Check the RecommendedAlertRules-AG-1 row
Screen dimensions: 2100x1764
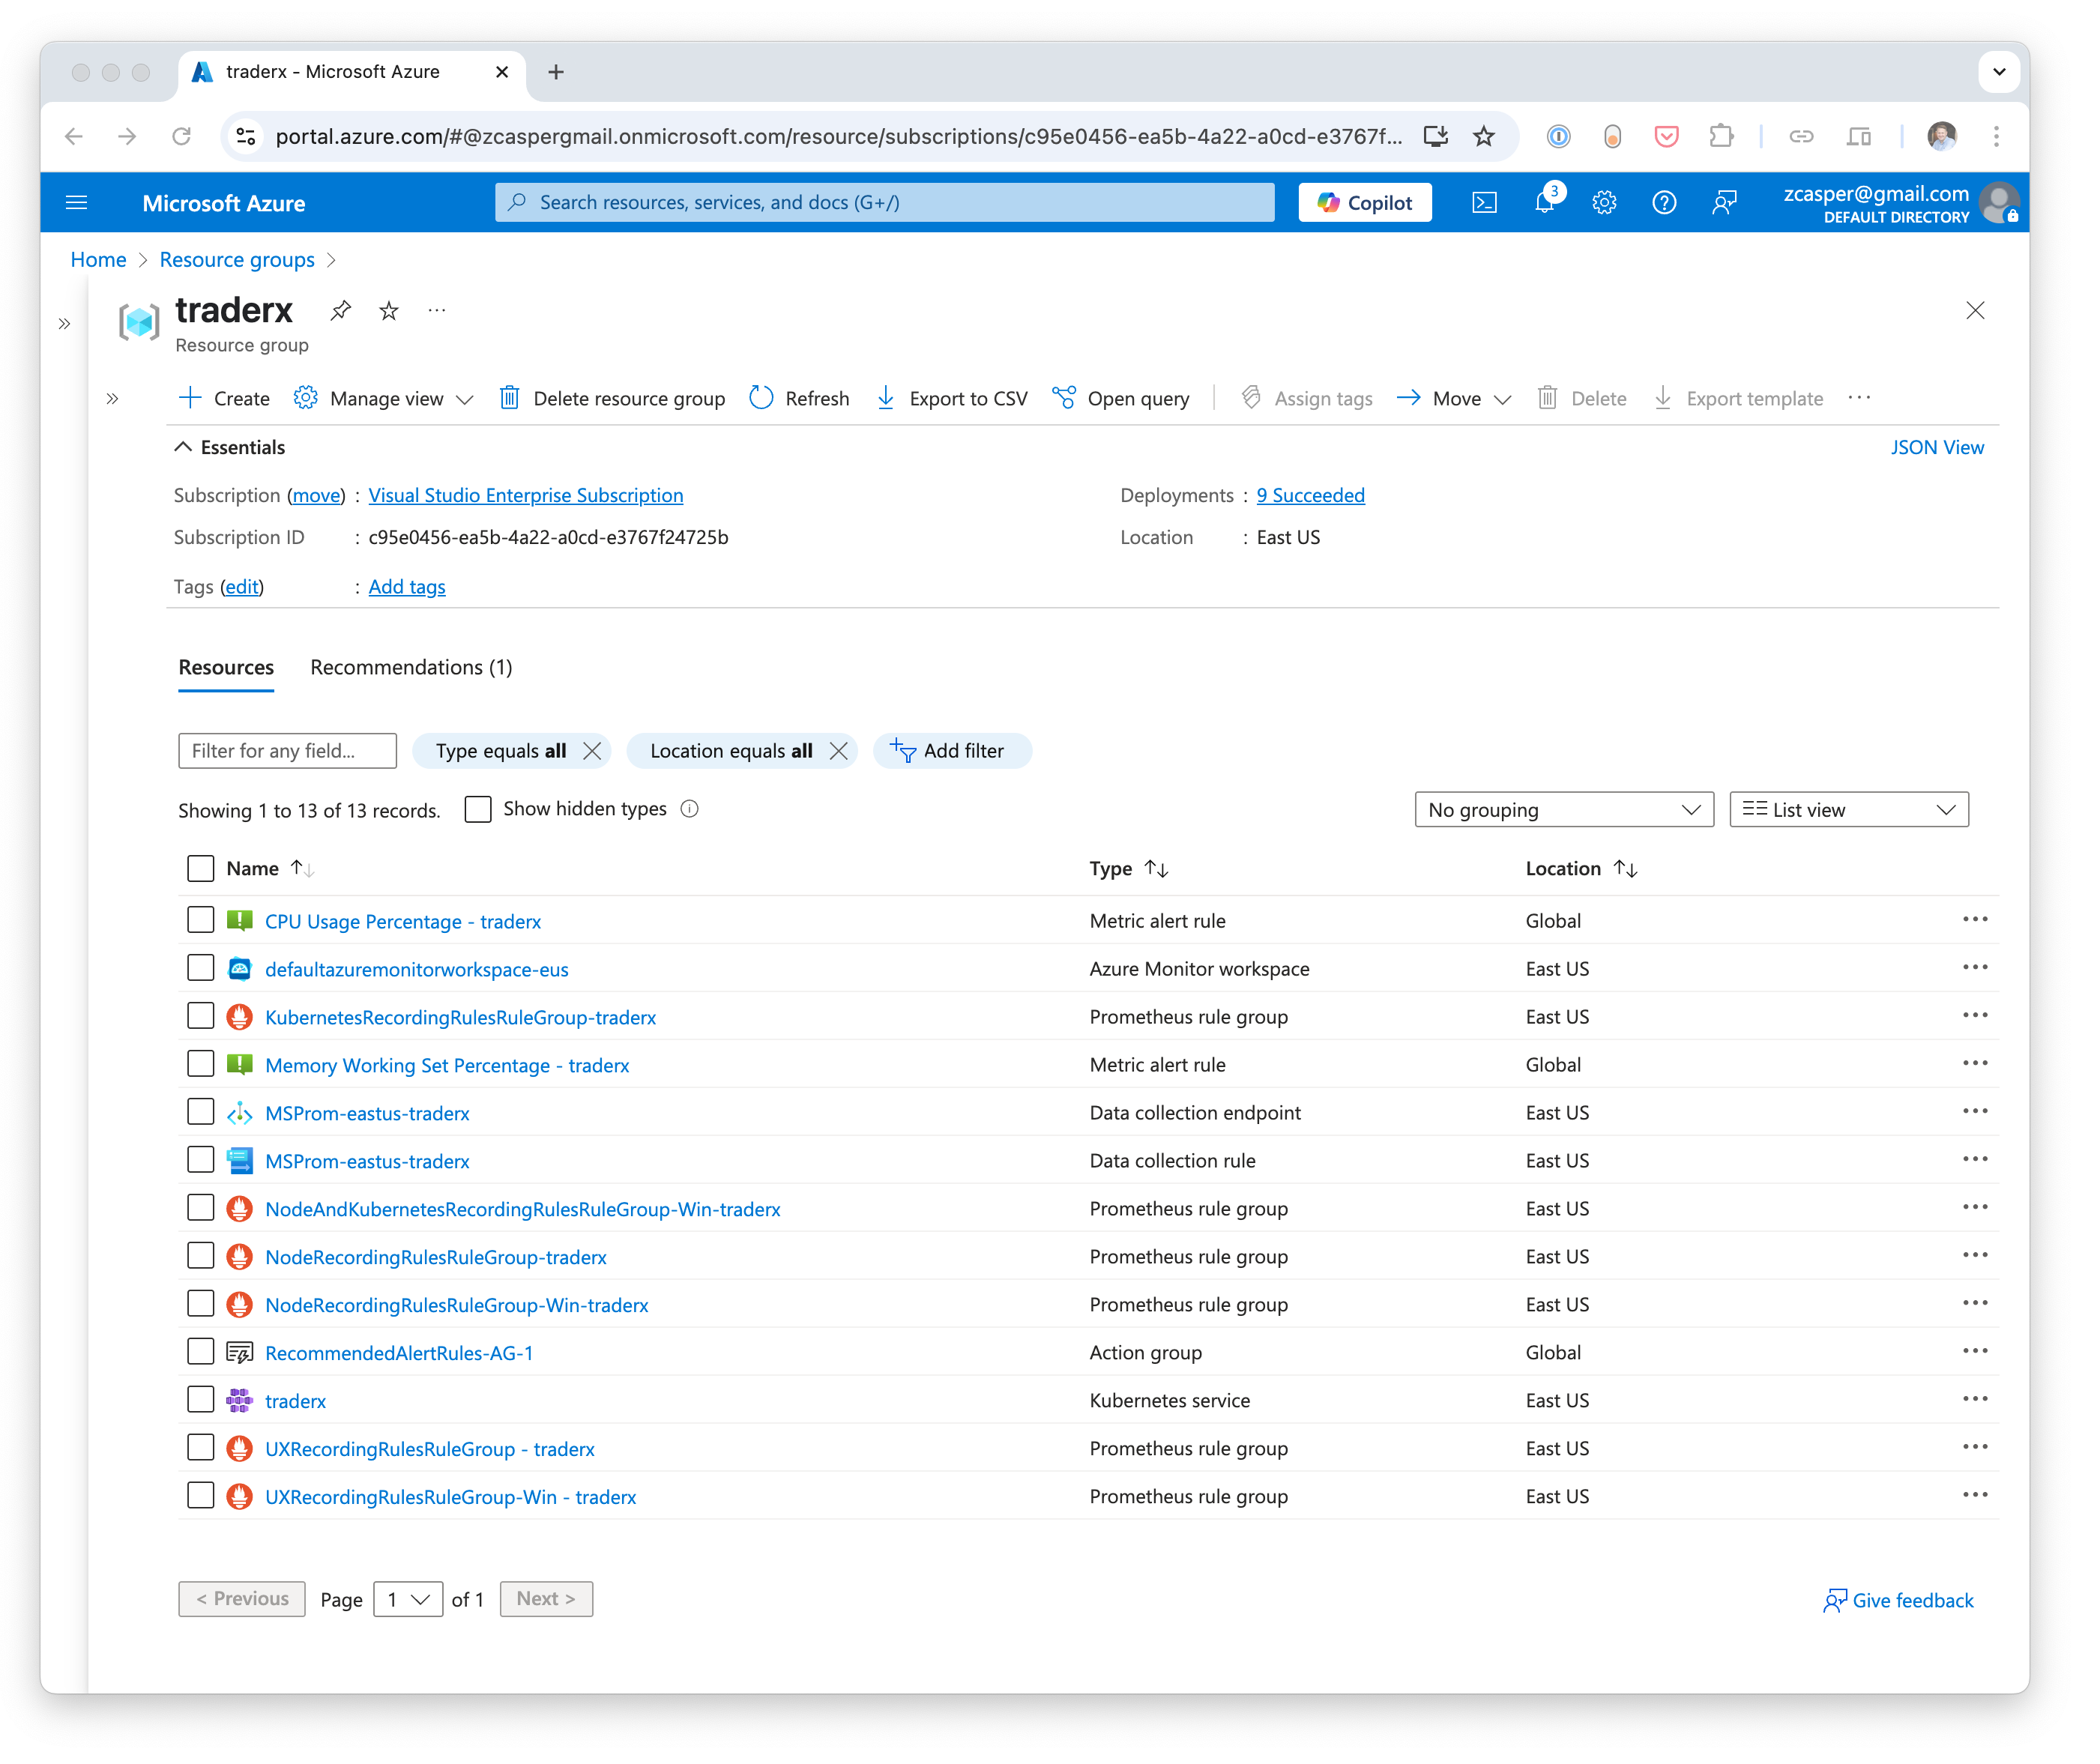coord(201,1352)
